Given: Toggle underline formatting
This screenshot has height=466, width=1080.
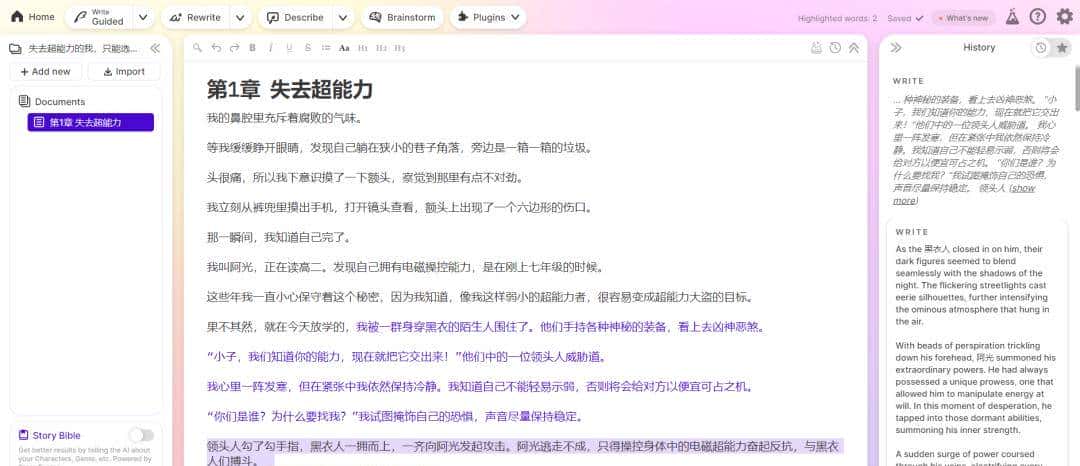Looking at the screenshot, I should point(289,47).
